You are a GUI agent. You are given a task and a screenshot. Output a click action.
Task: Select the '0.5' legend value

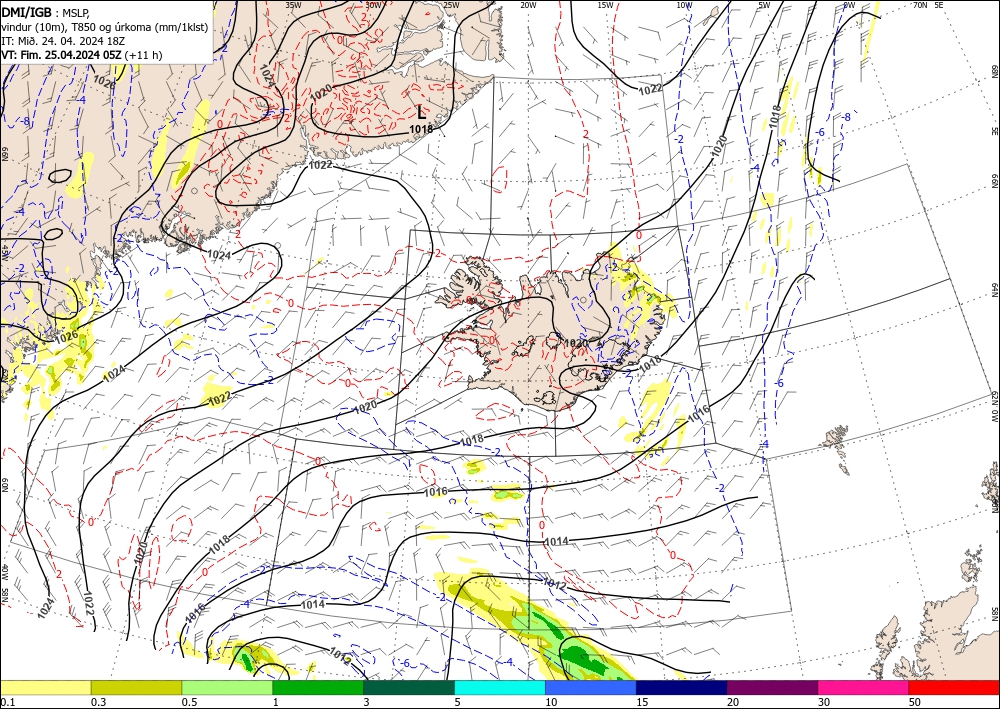[189, 702]
